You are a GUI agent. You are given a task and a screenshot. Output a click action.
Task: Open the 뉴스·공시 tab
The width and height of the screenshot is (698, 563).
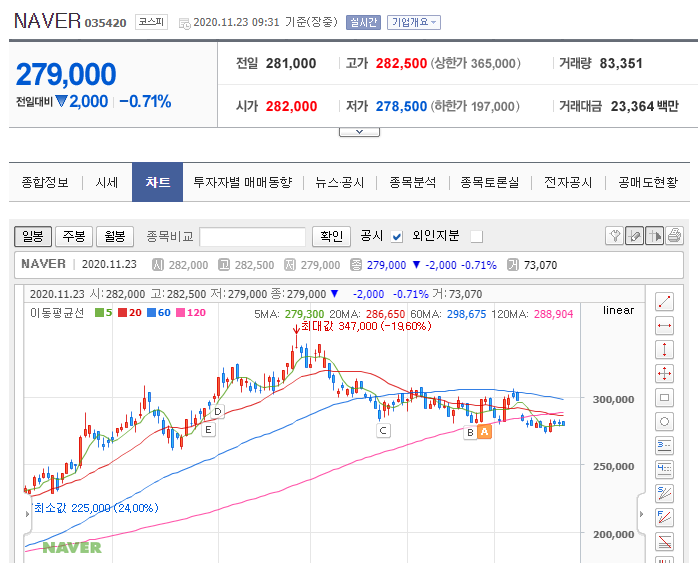[x=340, y=182]
